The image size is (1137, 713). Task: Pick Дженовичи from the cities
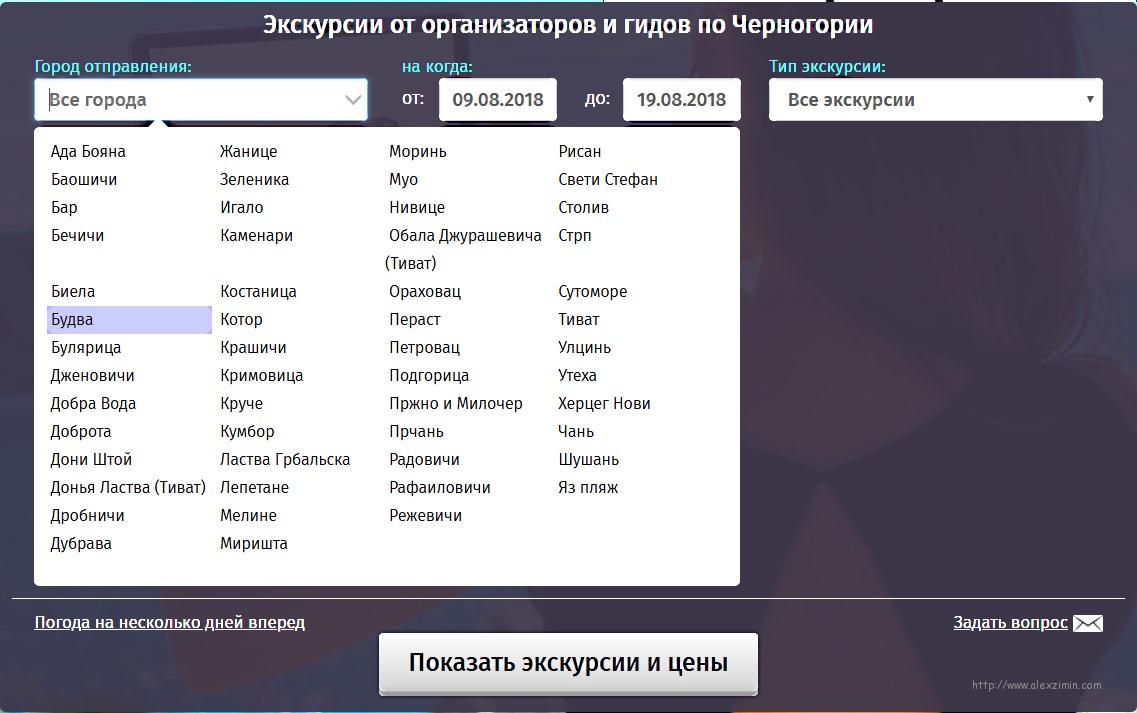point(92,376)
